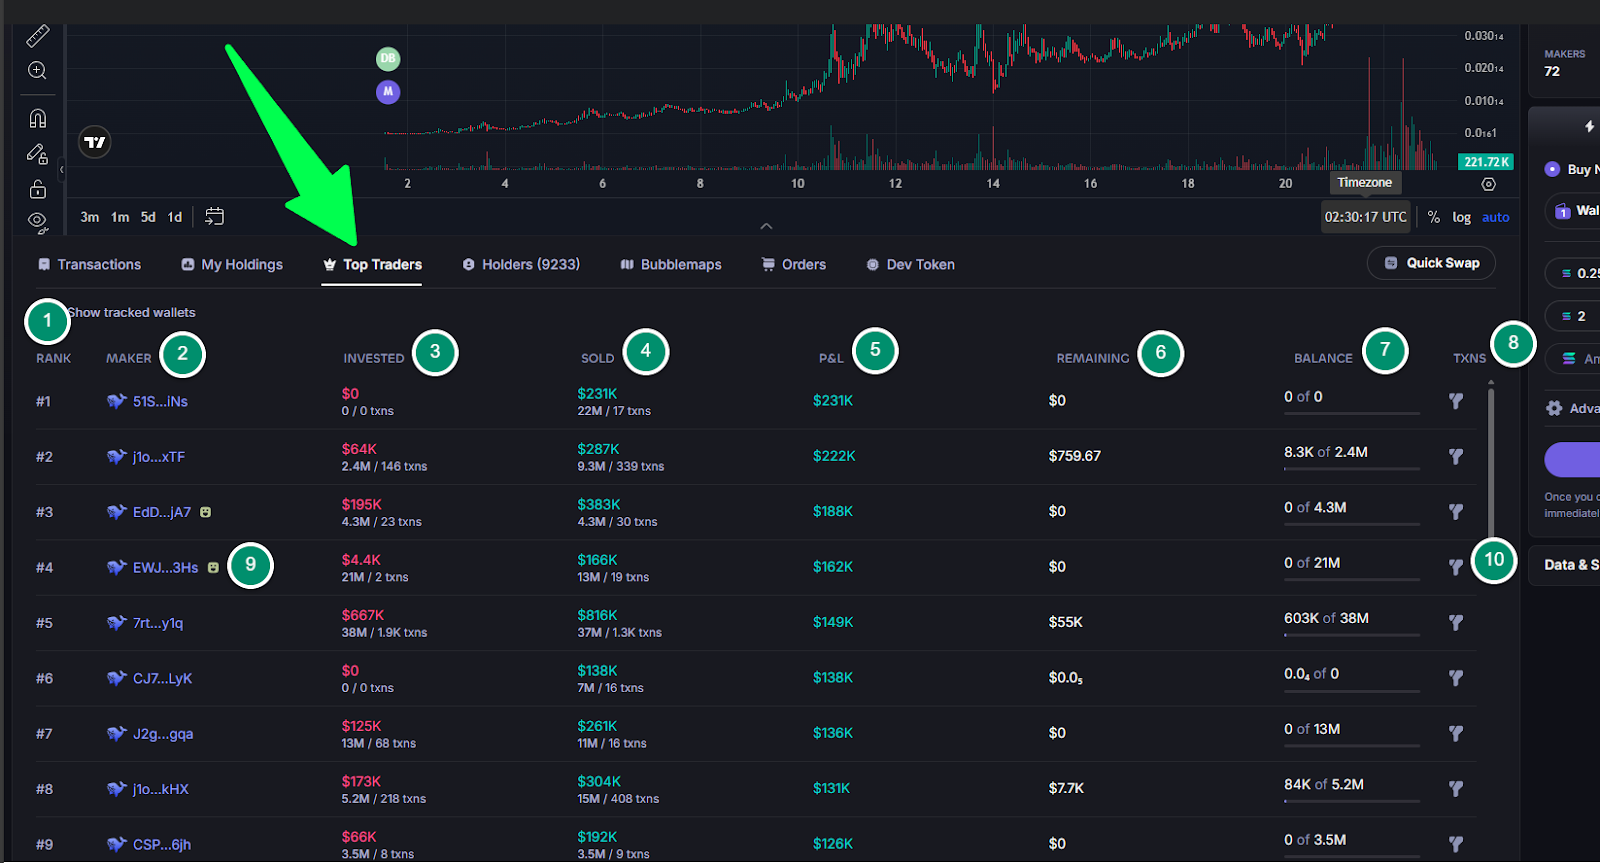
Task: Click the Phantom icon beside CSP...6jh
Action: (x=117, y=845)
